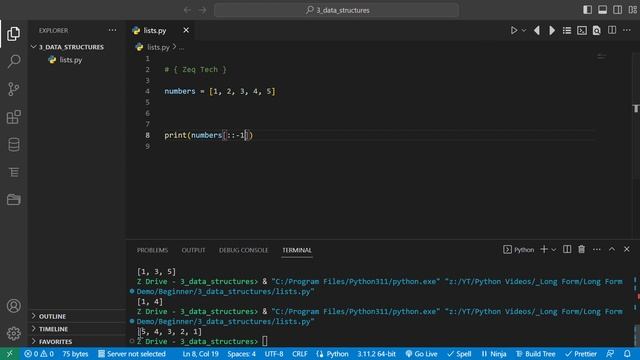Open the folder icon view in activity bar

click(13, 200)
